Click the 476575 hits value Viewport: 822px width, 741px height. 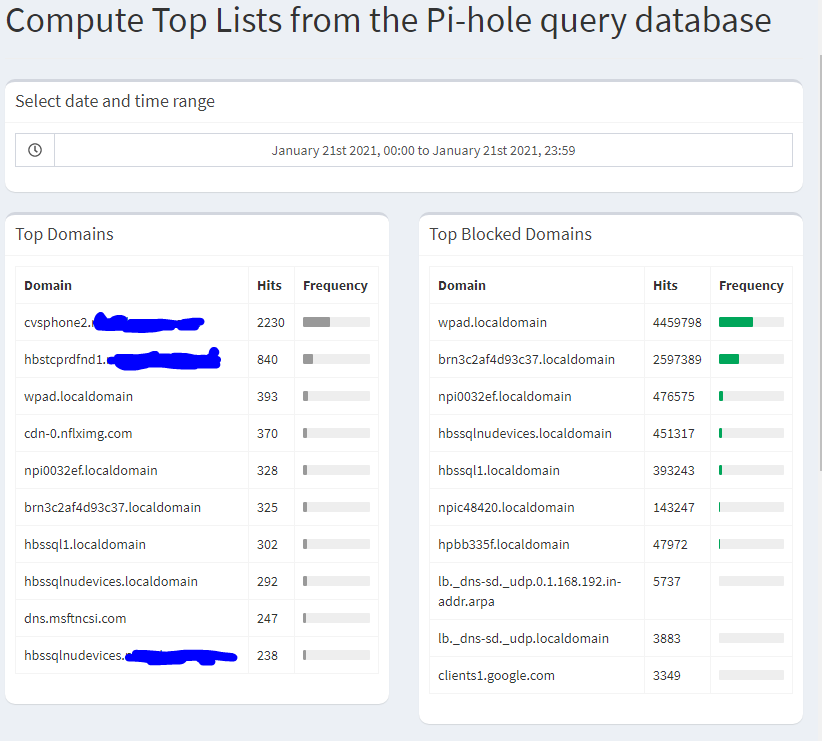tap(674, 396)
